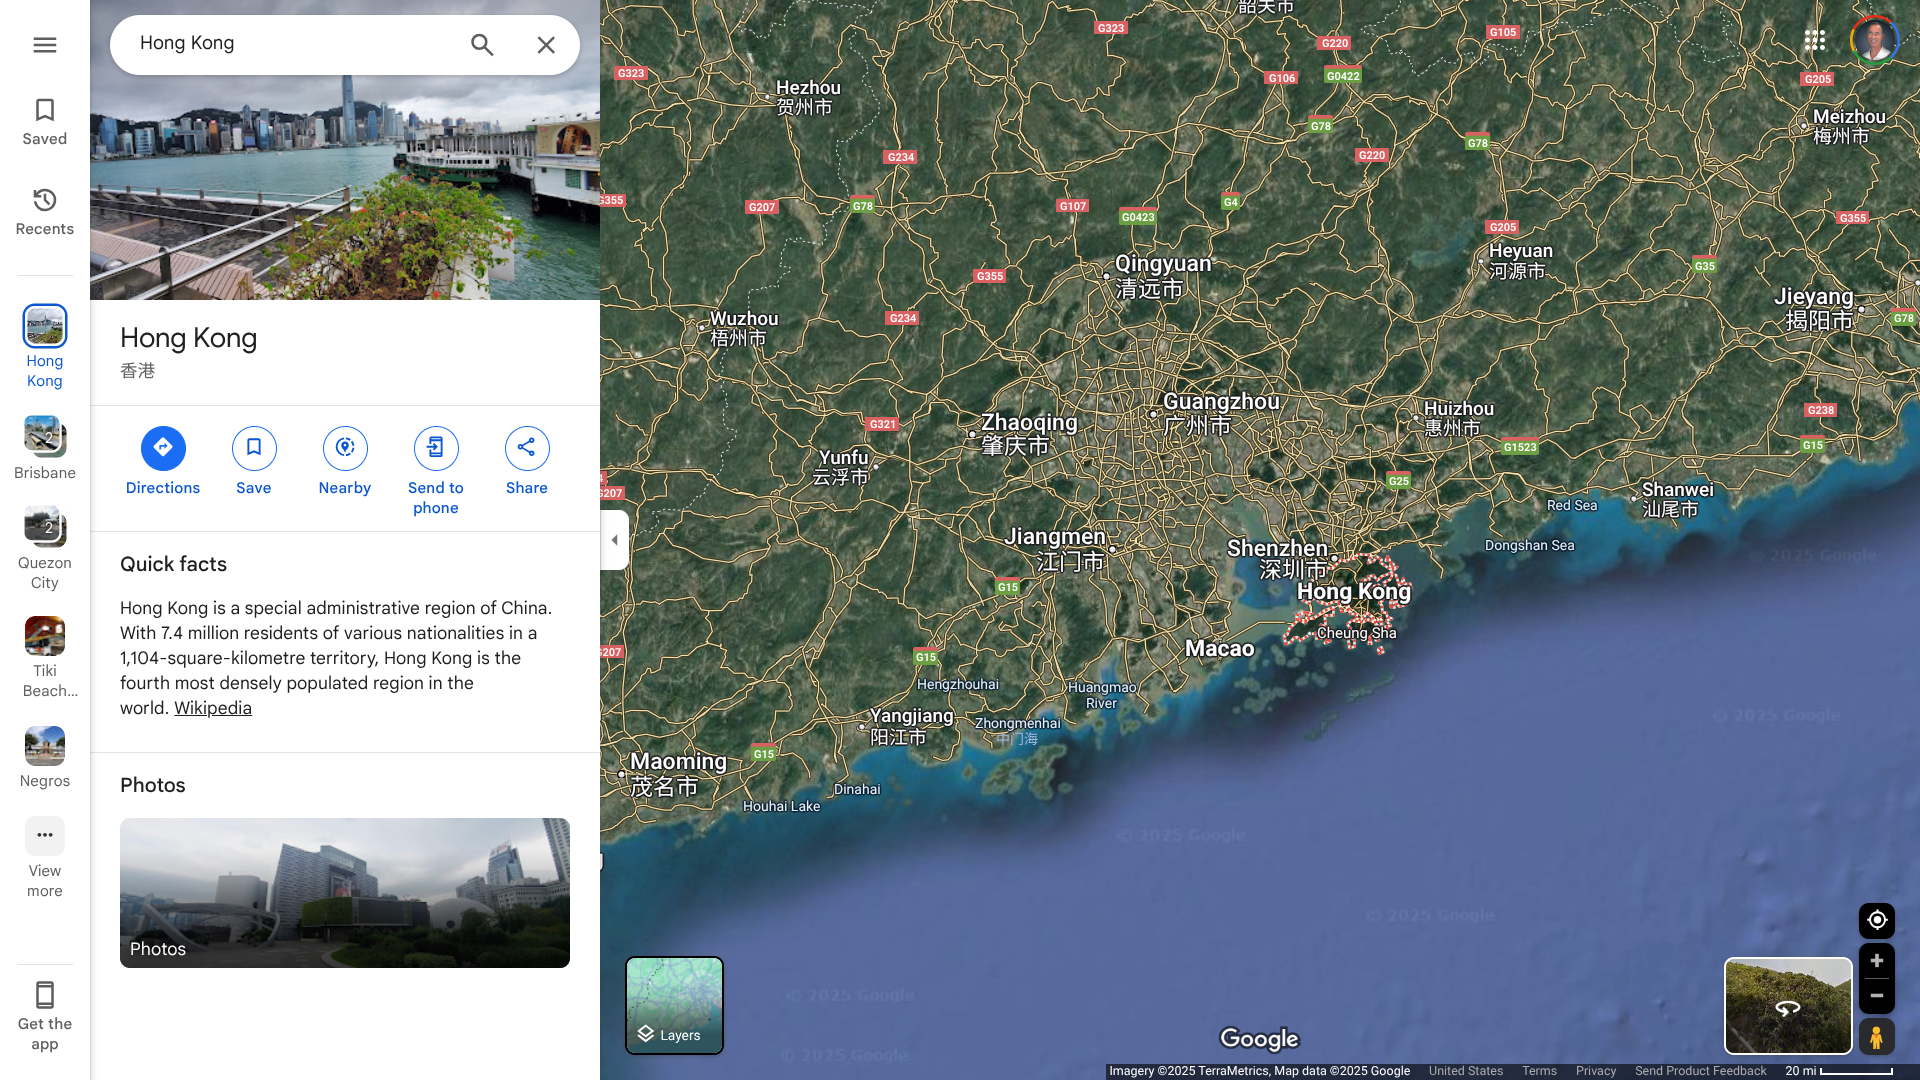Select Brisbane from recent places
Viewport: 1920px width, 1080px height.
tap(44, 438)
